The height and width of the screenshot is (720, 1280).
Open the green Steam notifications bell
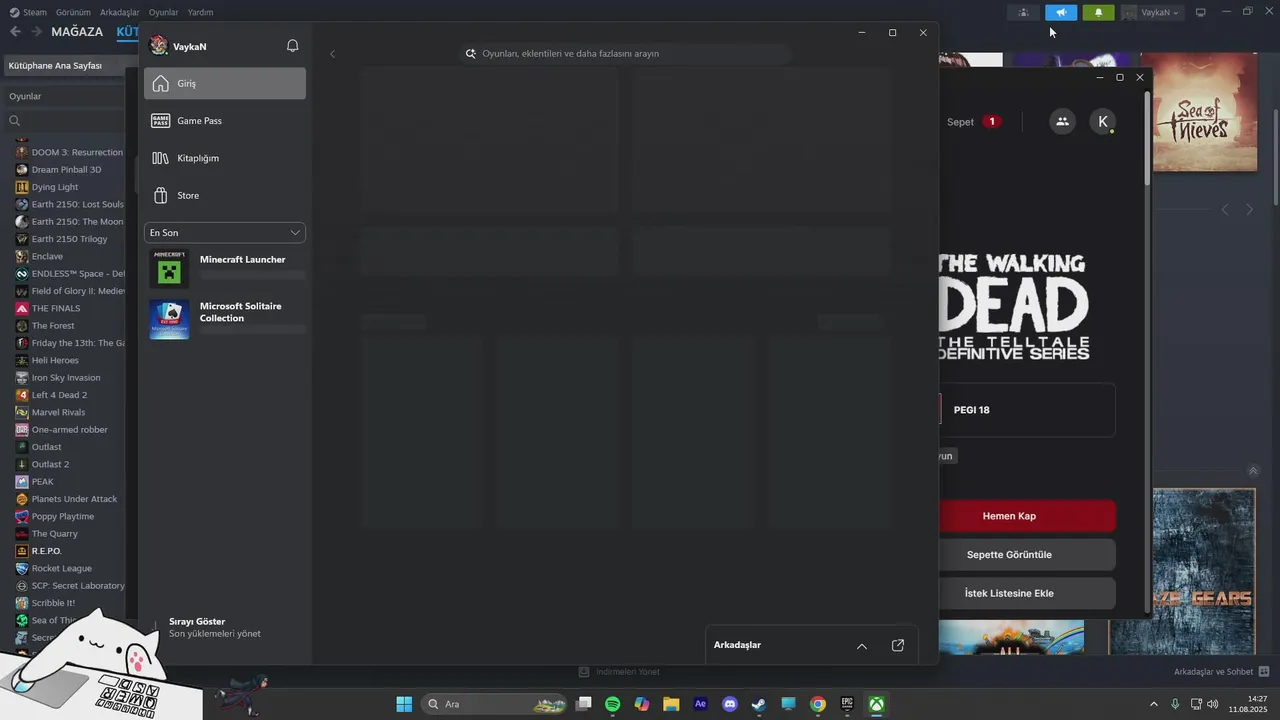point(1098,13)
